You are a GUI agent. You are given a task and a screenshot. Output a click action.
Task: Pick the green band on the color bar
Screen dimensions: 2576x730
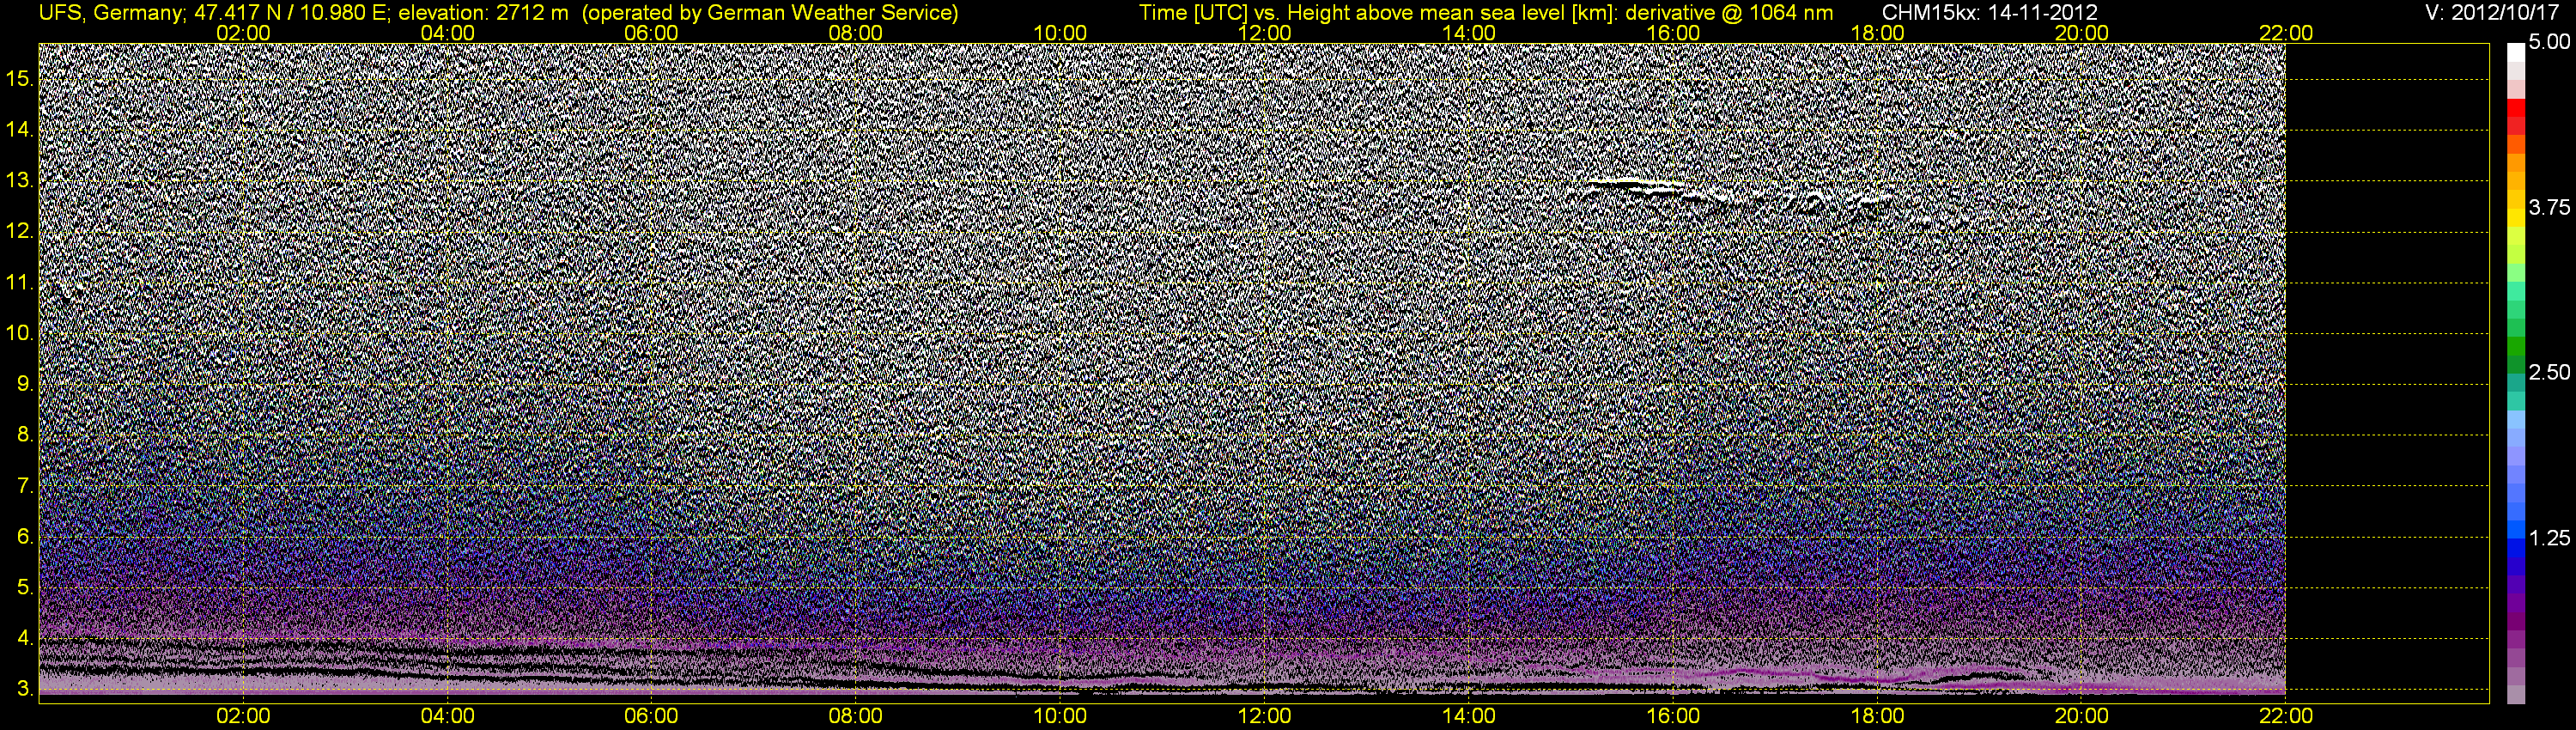(x=2516, y=345)
